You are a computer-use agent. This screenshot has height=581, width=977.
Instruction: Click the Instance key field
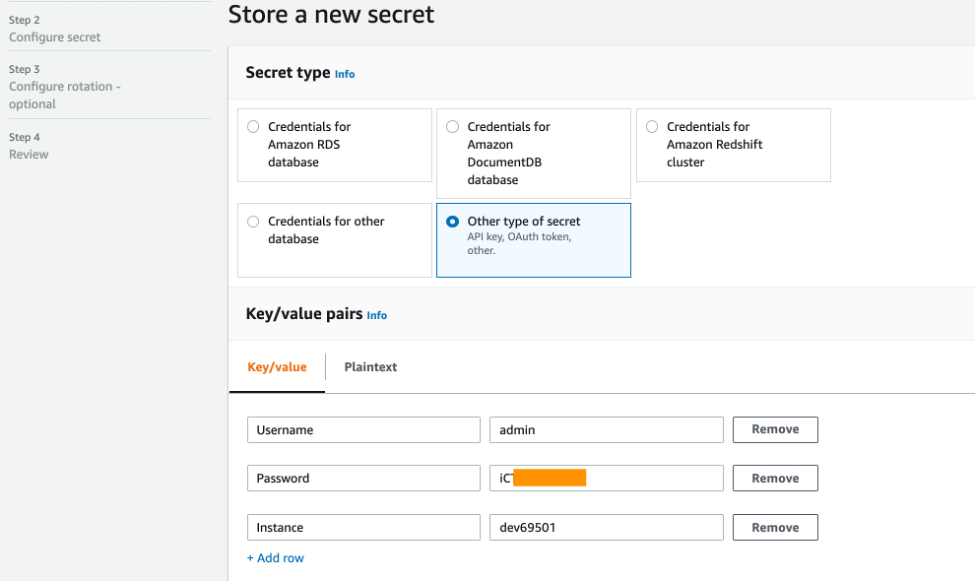click(363, 527)
